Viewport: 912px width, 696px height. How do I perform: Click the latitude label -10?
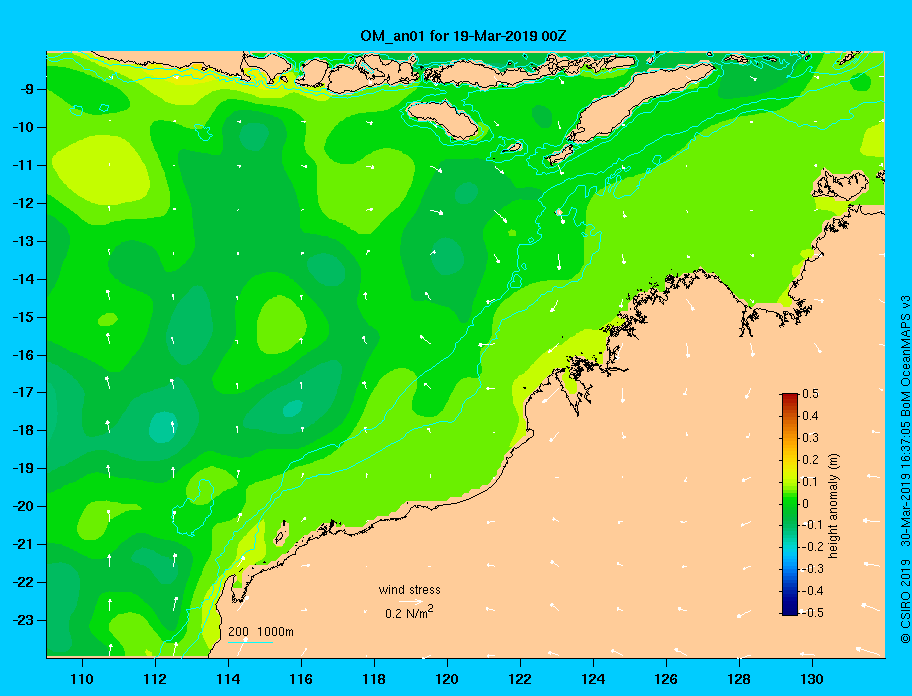23,127
